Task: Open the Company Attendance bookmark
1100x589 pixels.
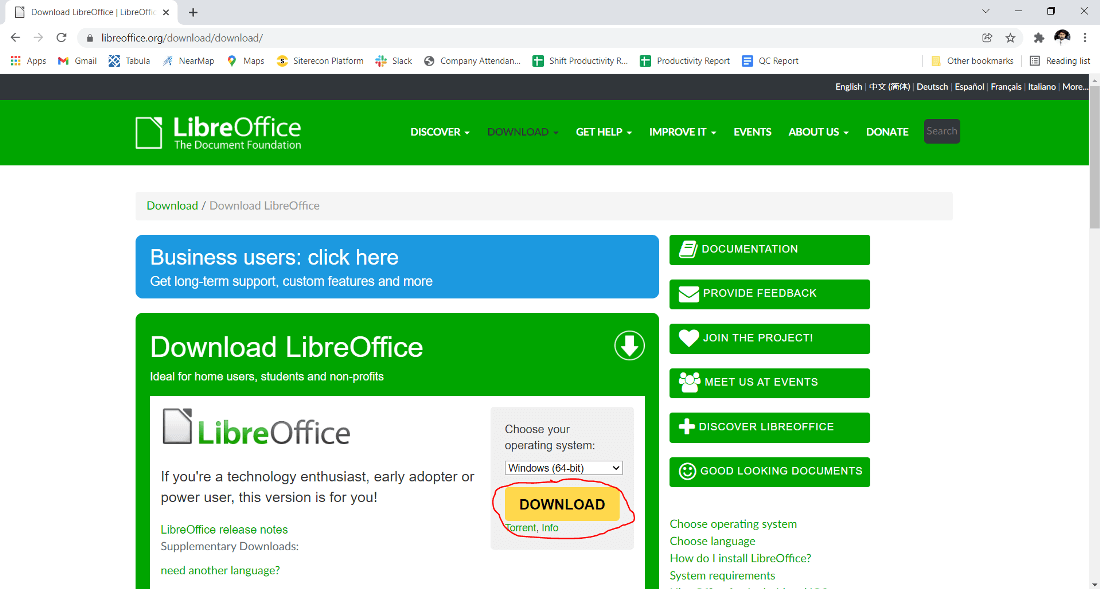Action: 472,61
